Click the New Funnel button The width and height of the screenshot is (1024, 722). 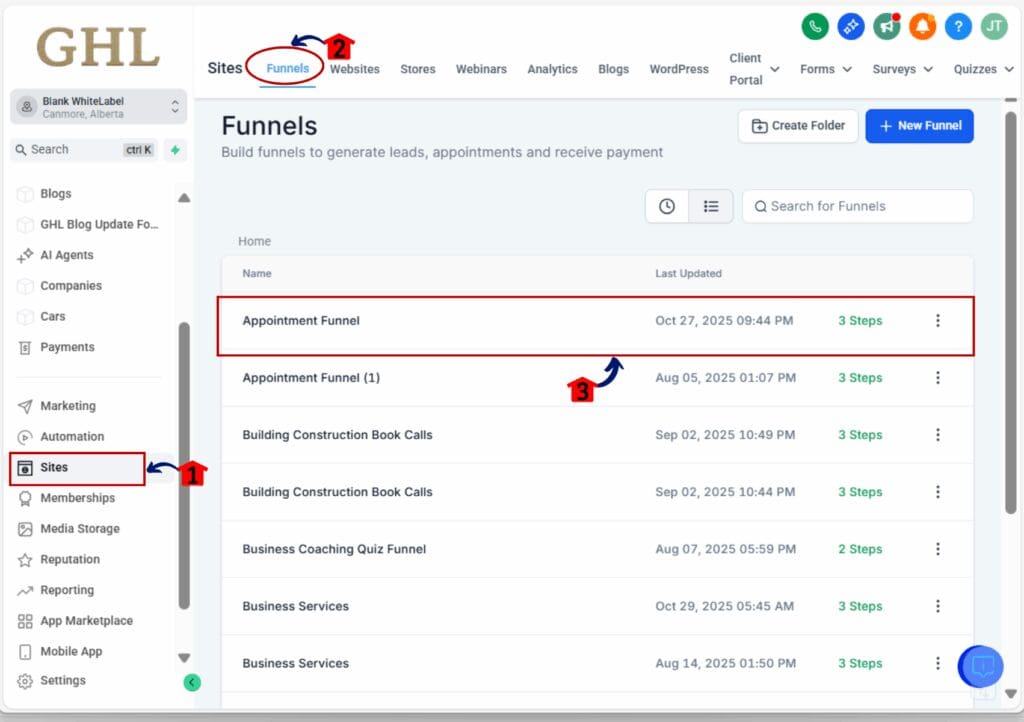[919, 126]
